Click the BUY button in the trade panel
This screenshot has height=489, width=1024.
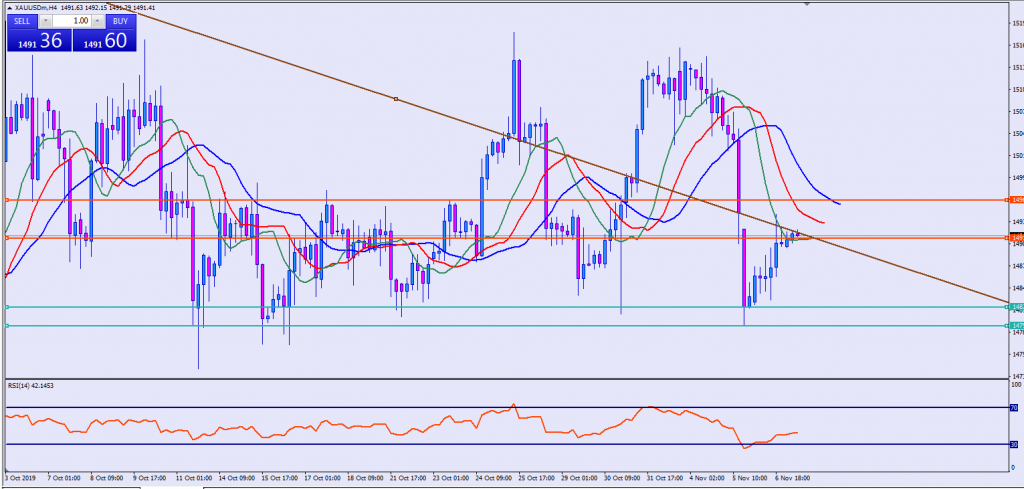pos(120,20)
